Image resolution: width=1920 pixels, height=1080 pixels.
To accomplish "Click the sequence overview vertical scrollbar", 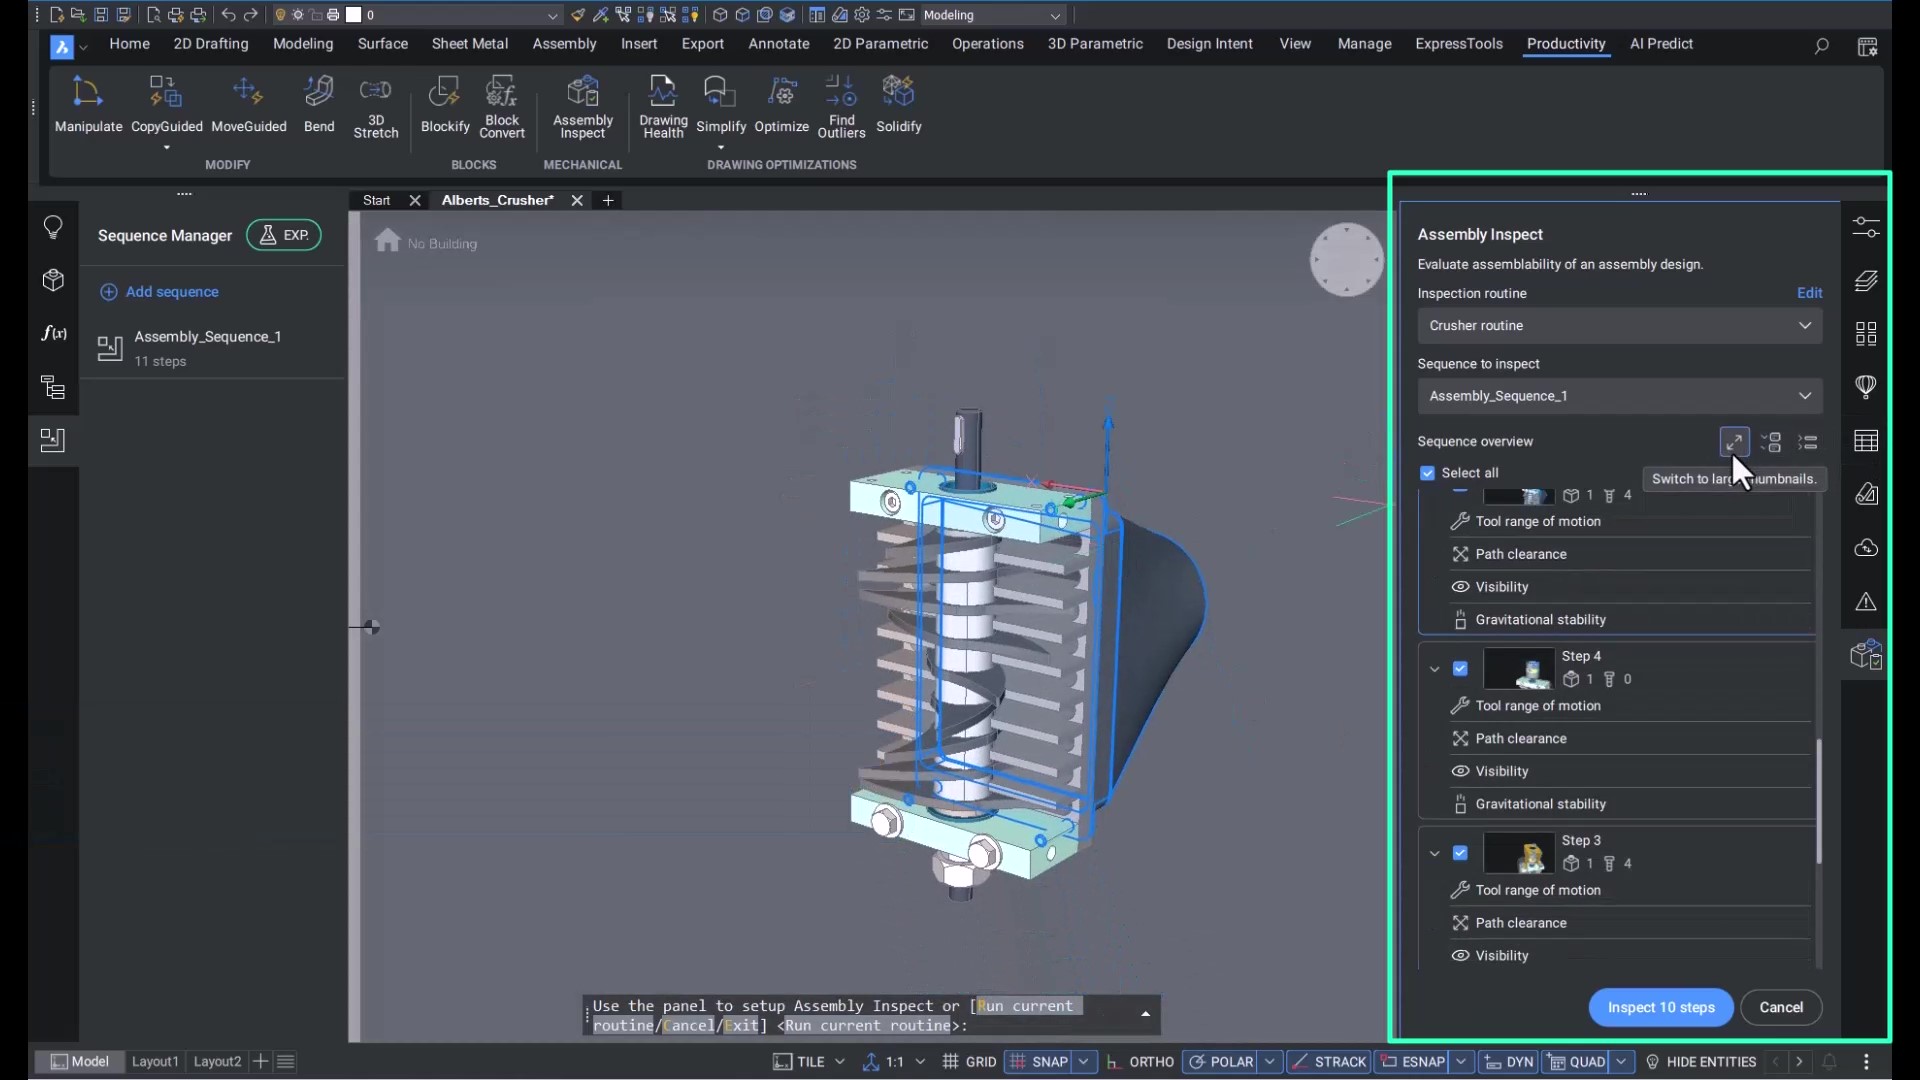I will [1818, 800].
